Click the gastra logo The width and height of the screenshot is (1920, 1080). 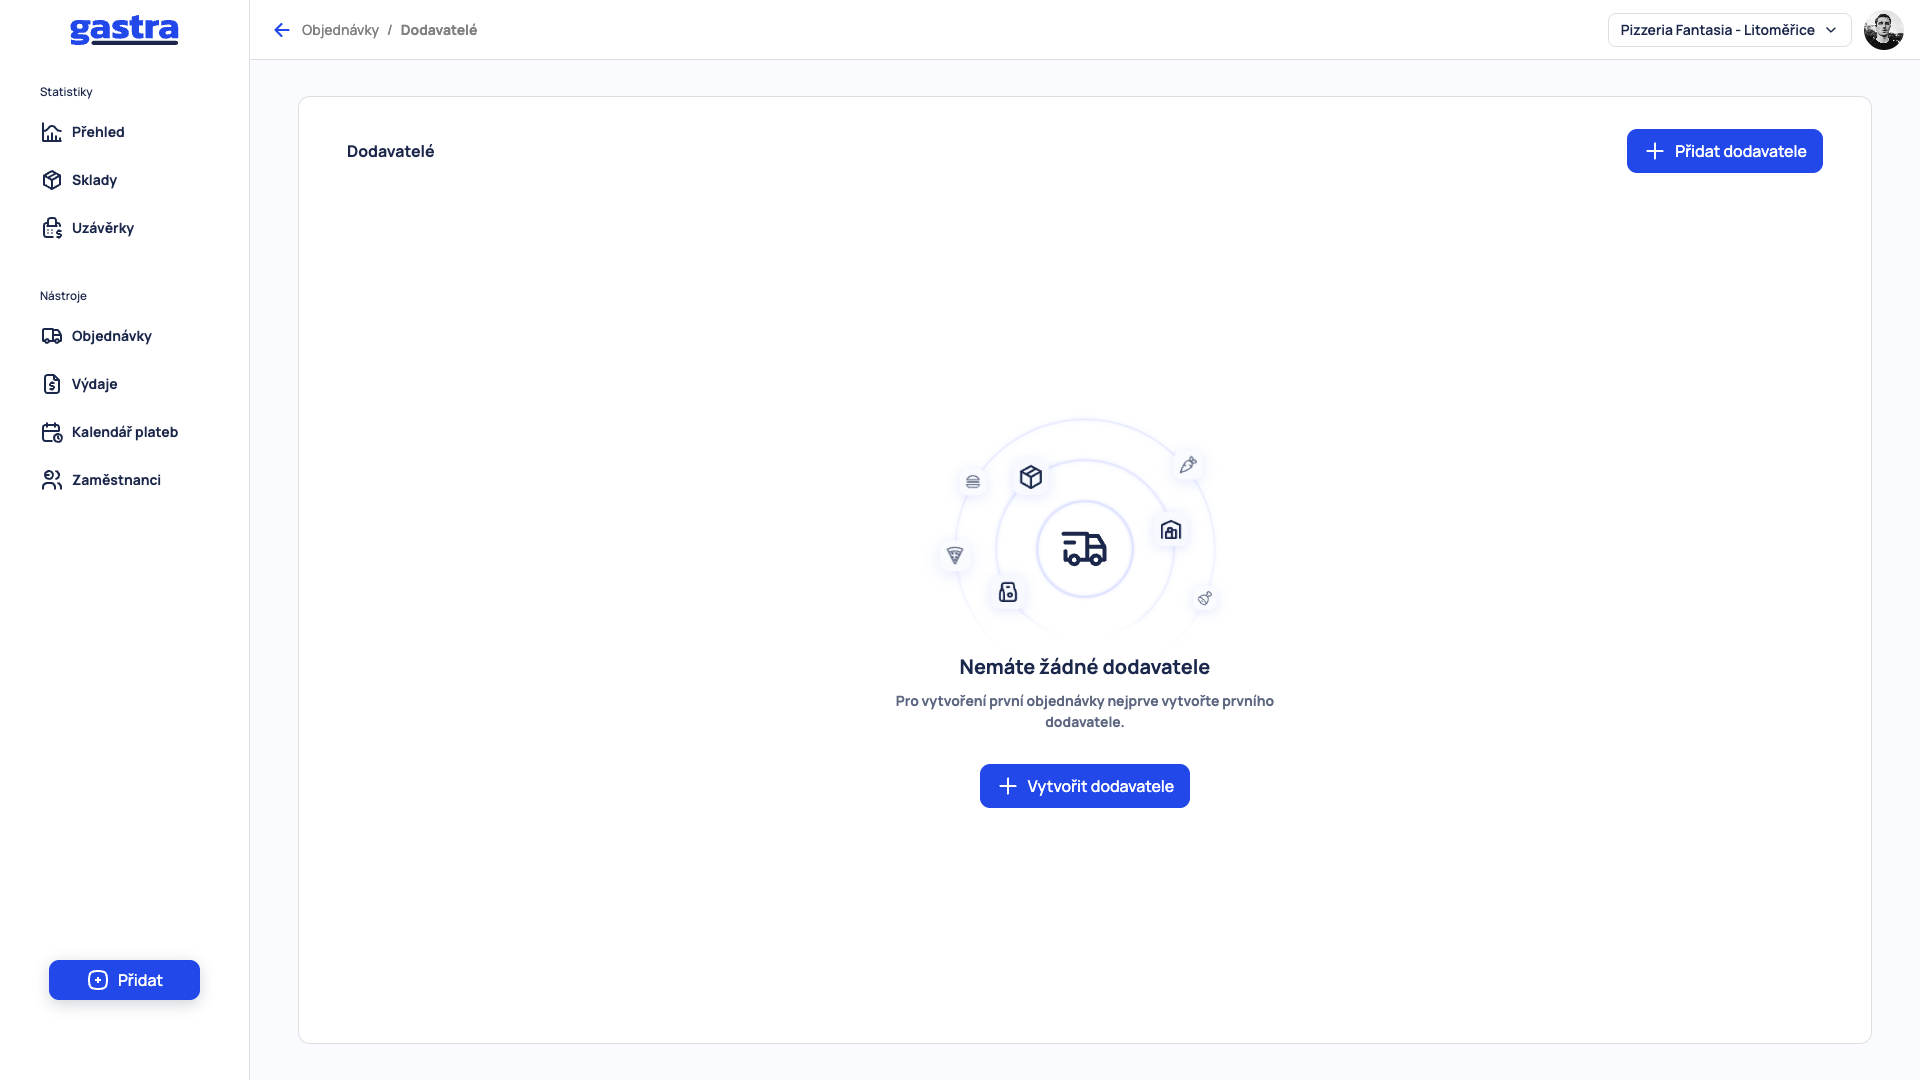pyautogui.click(x=124, y=31)
